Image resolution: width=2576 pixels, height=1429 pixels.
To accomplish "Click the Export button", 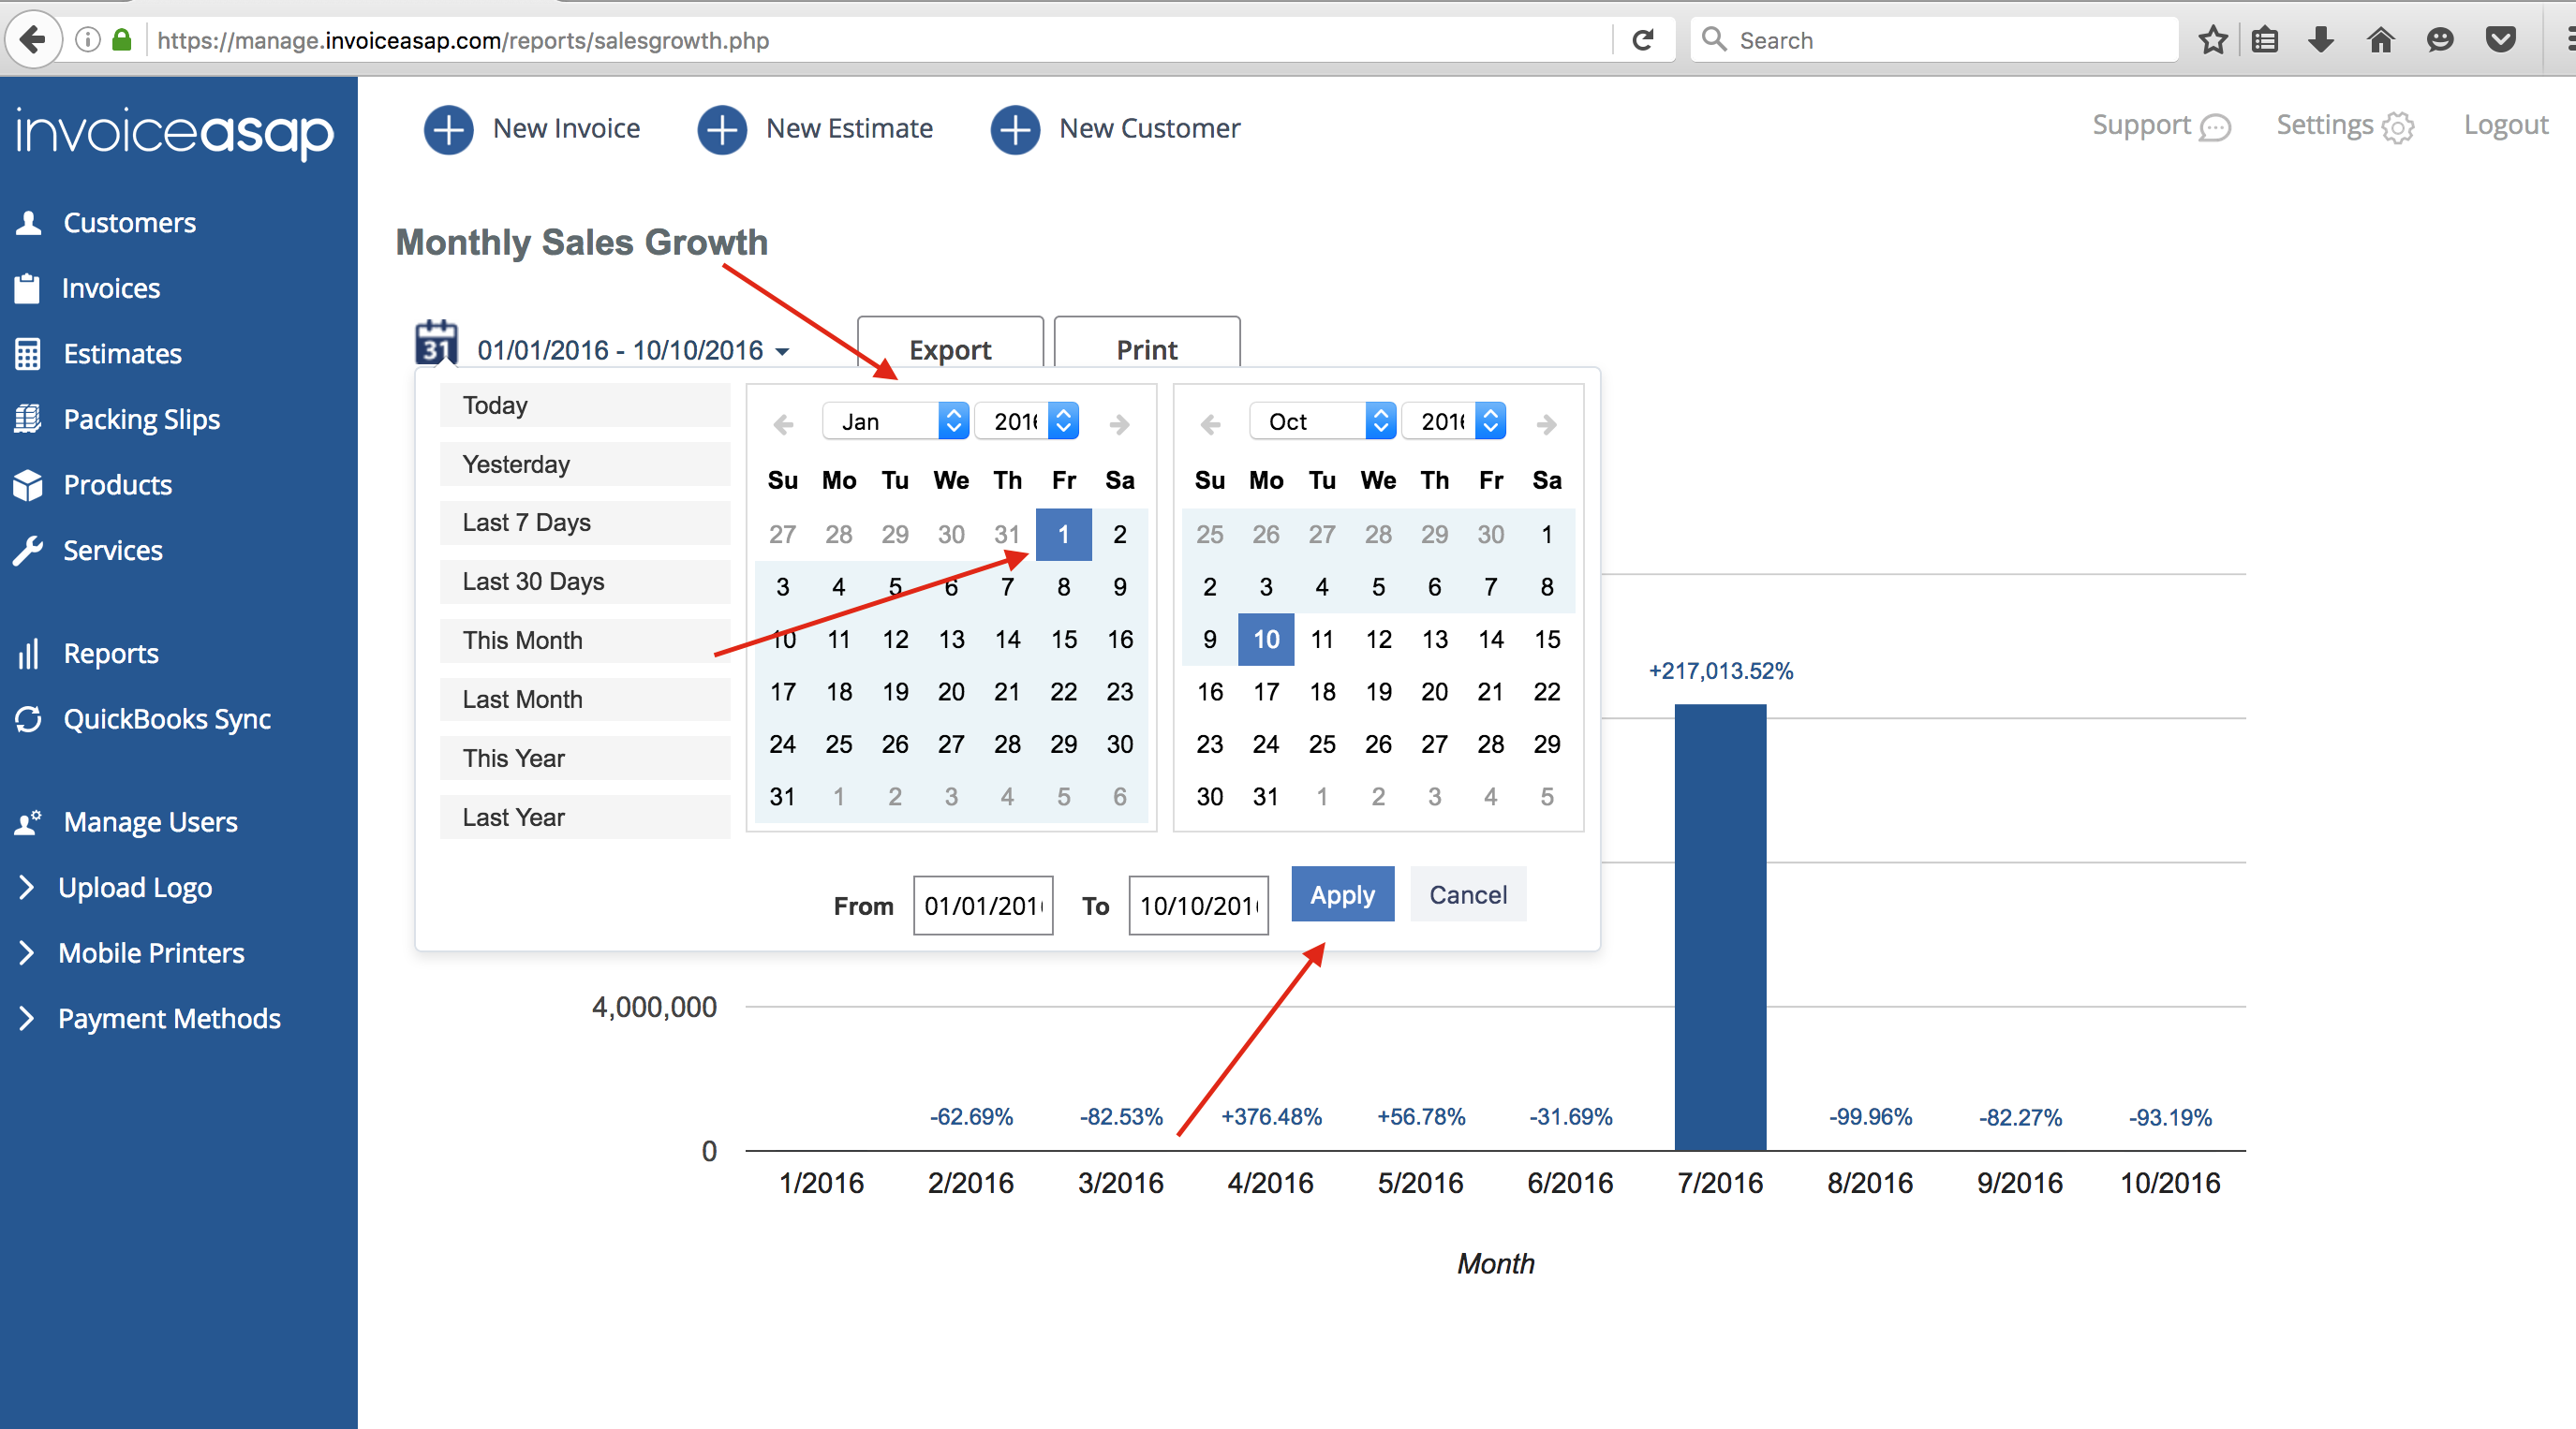I will coord(949,349).
